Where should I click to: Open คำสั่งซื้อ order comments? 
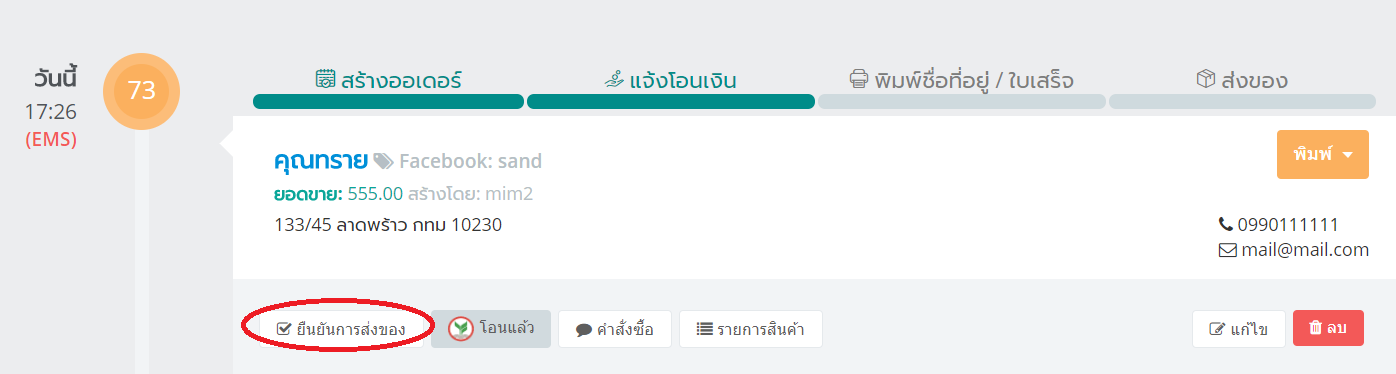[615, 329]
